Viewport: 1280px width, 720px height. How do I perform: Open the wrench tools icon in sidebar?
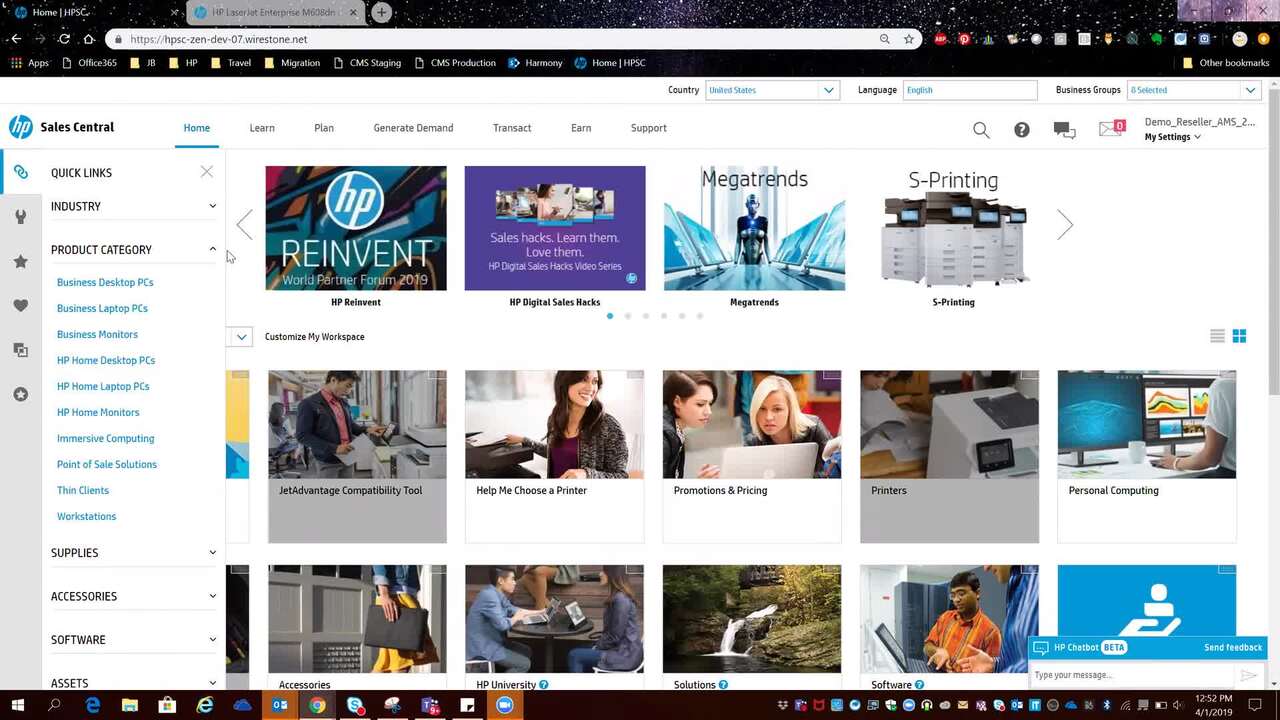coord(20,217)
